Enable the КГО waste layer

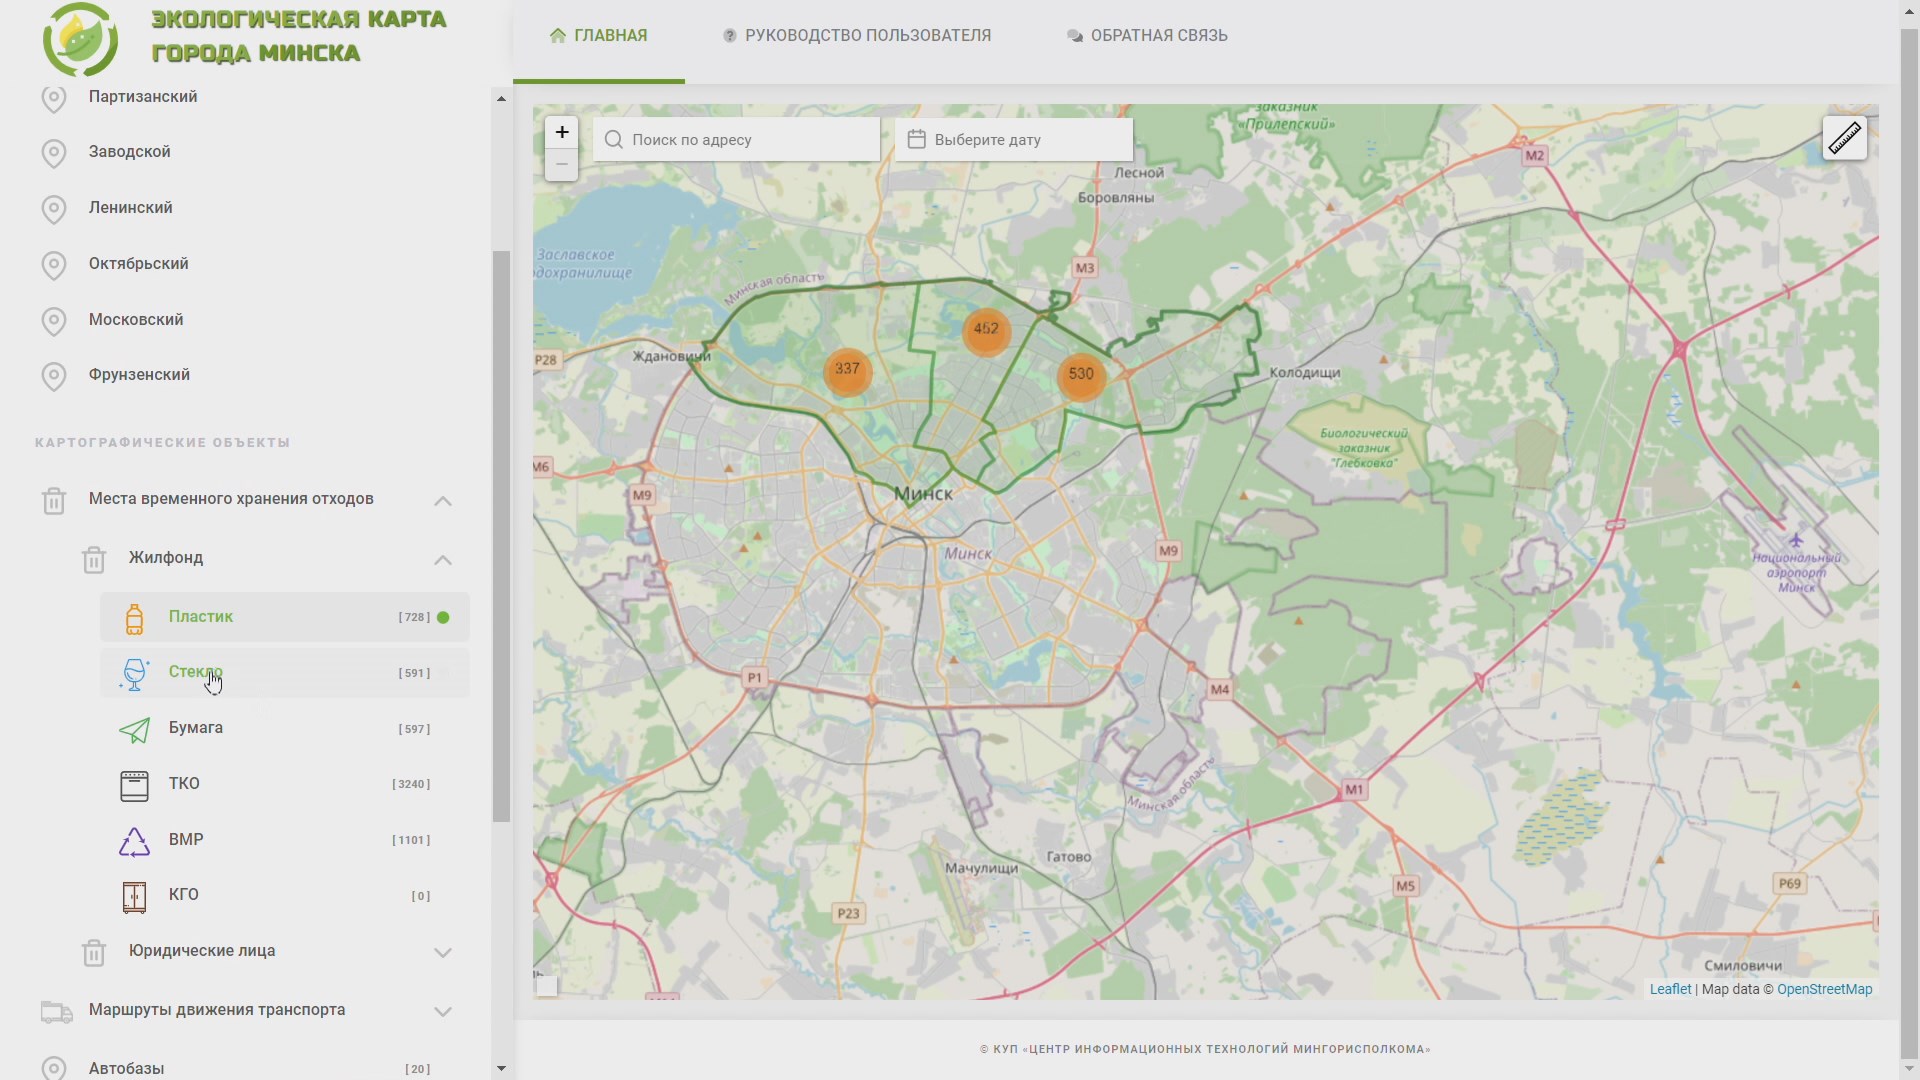point(285,895)
